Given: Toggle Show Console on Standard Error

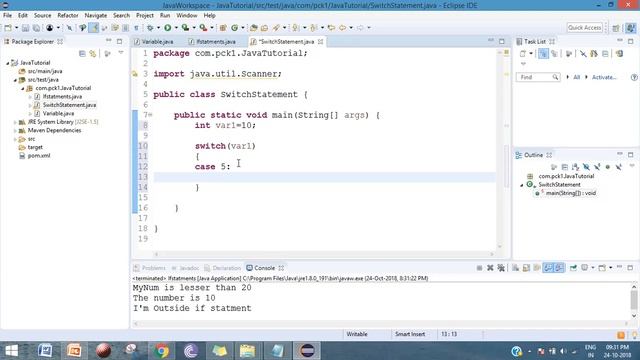Looking at the screenshot, I should 559,268.
